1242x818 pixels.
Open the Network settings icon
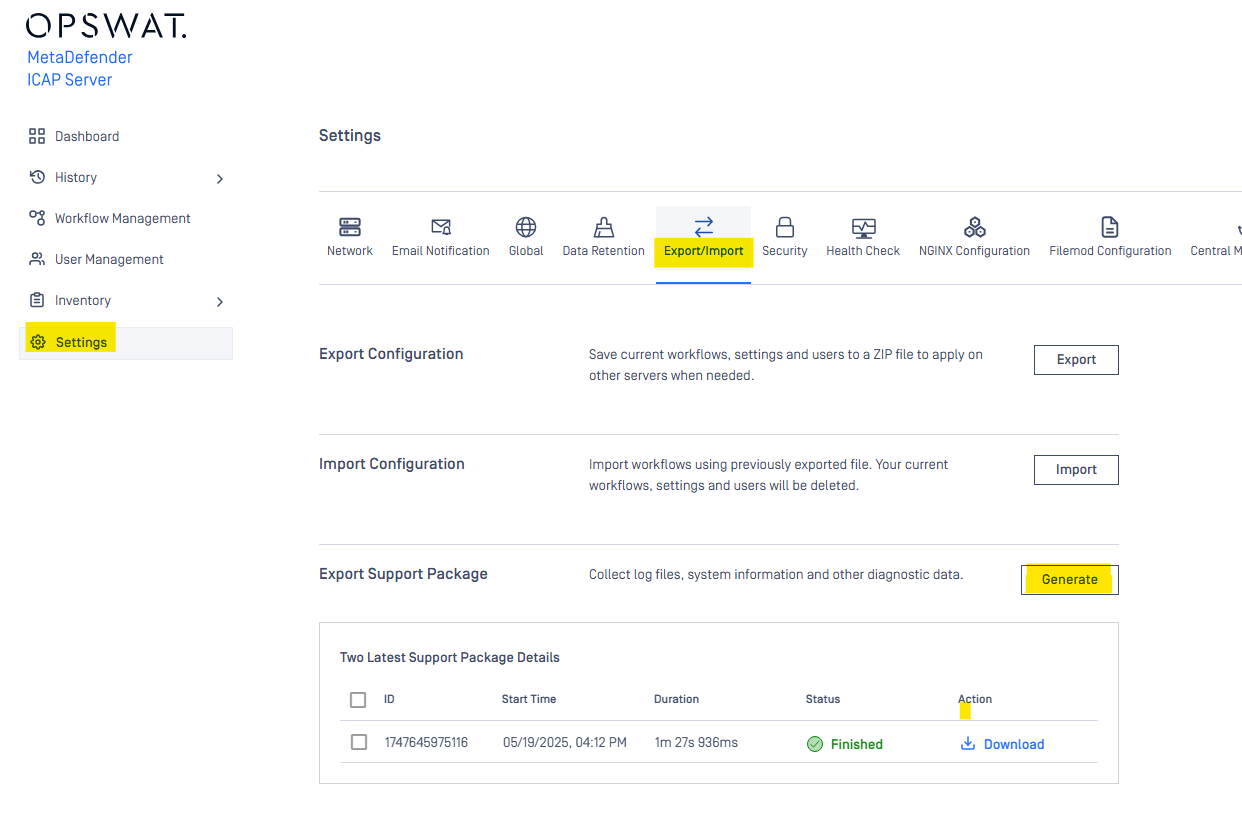[350, 227]
